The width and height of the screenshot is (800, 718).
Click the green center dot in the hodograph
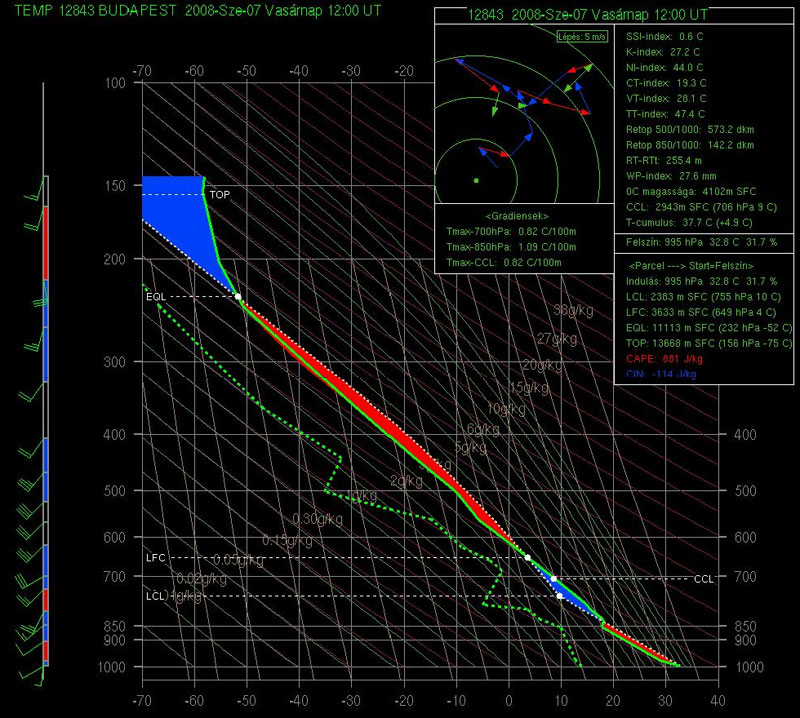pyautogui.click(x=476, y=180)
